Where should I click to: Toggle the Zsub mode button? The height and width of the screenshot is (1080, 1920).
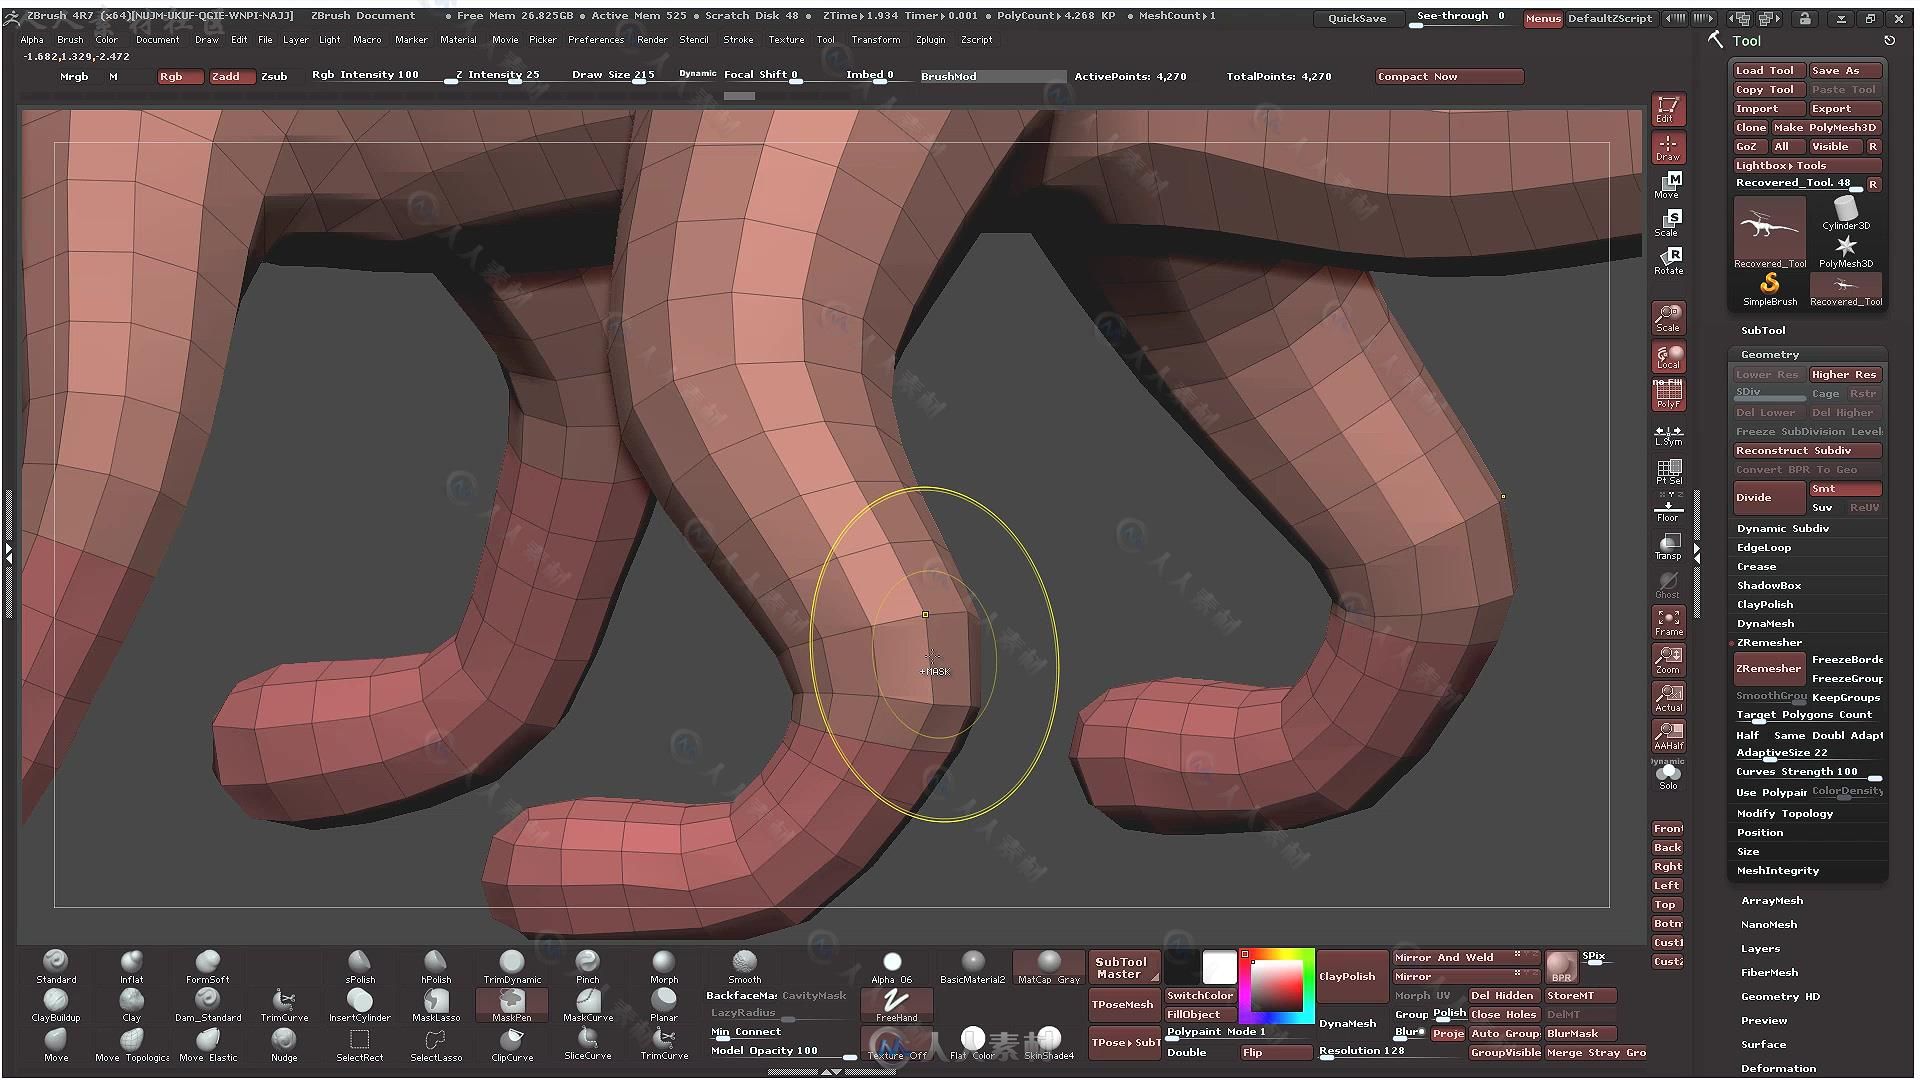click(x=274, y=77)
